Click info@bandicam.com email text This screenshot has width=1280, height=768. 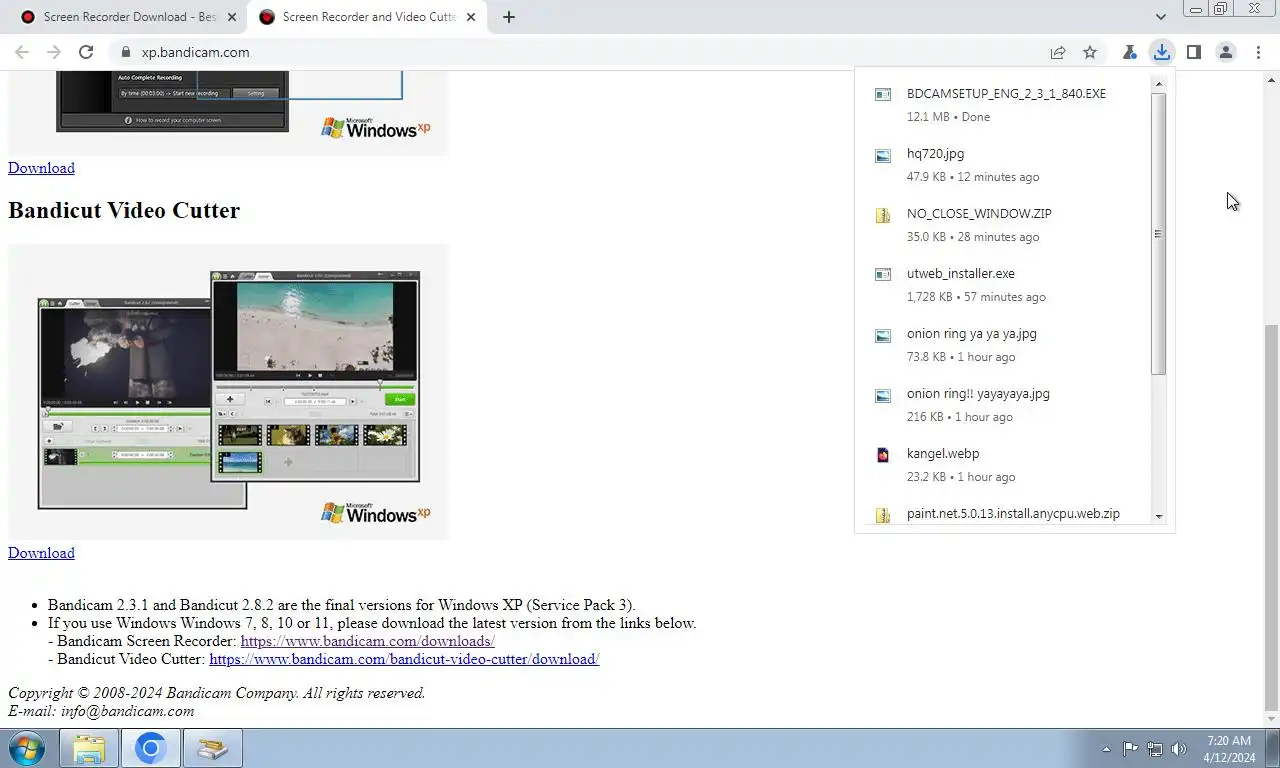[x=127, y=711]
